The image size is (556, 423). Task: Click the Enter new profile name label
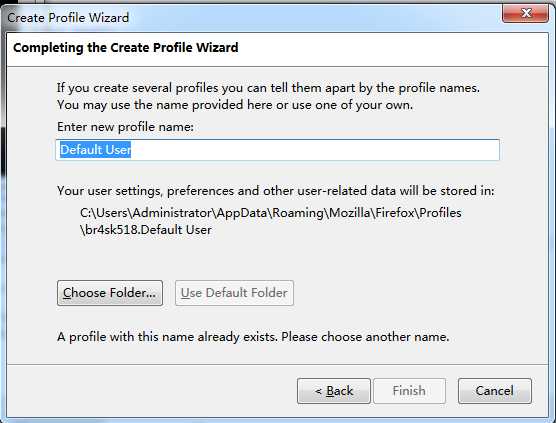pos(126,127)
